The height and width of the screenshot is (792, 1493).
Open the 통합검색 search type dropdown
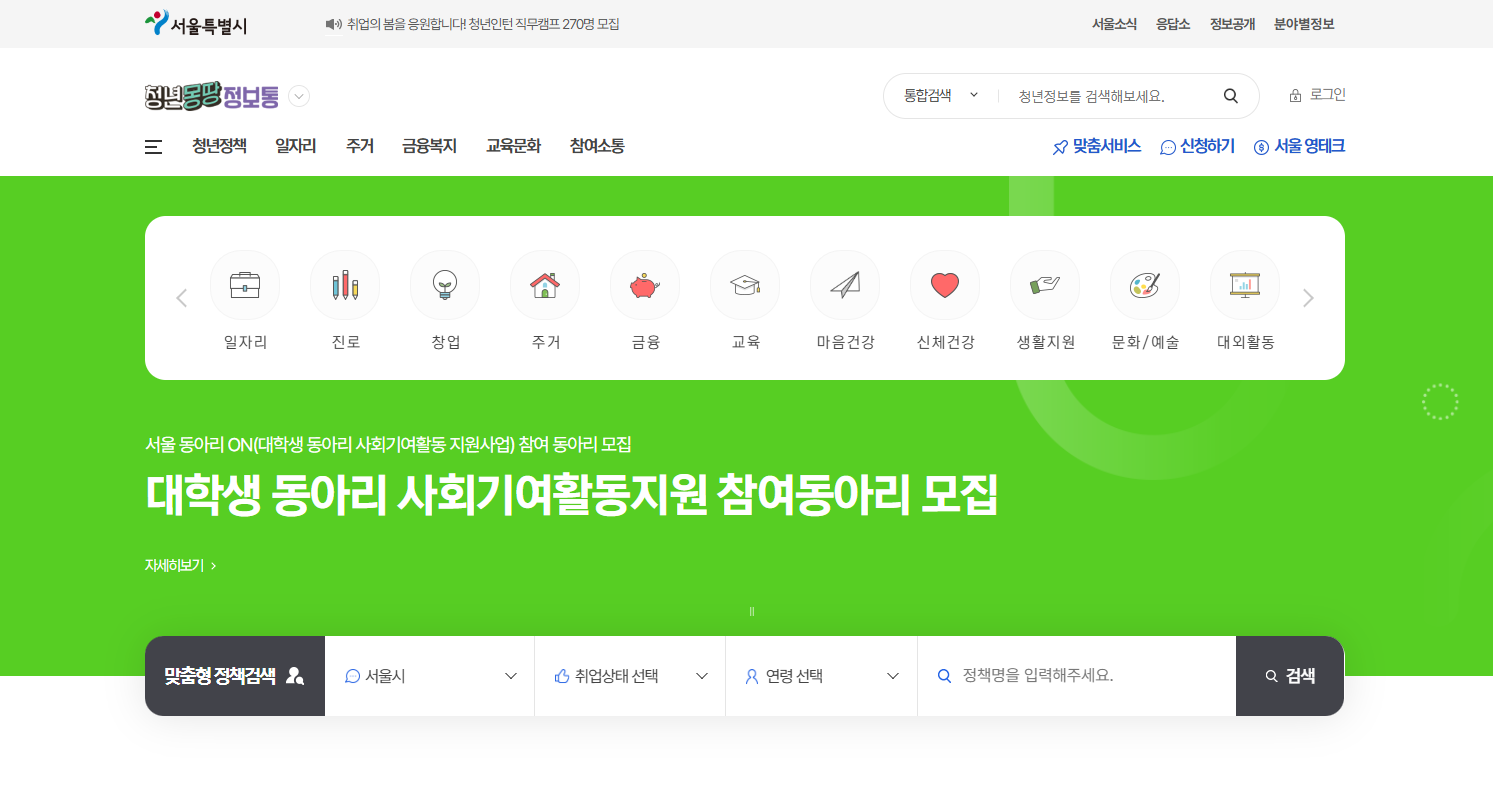pyautogui.click(x=940, y=95)
